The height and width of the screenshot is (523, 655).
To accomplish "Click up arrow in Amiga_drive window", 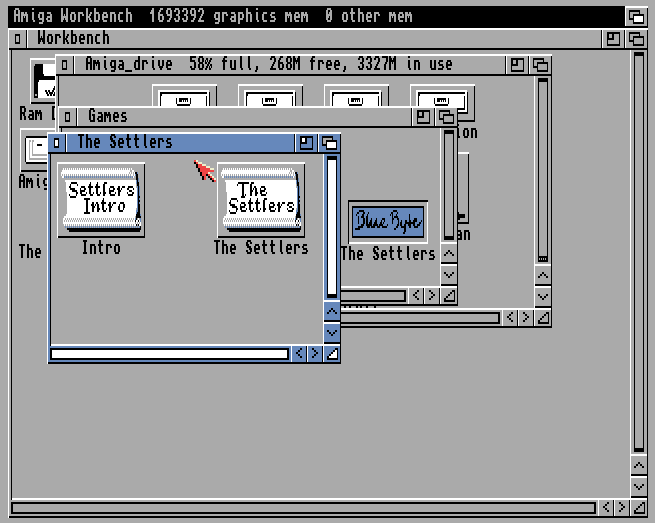I will coord(543,275).
